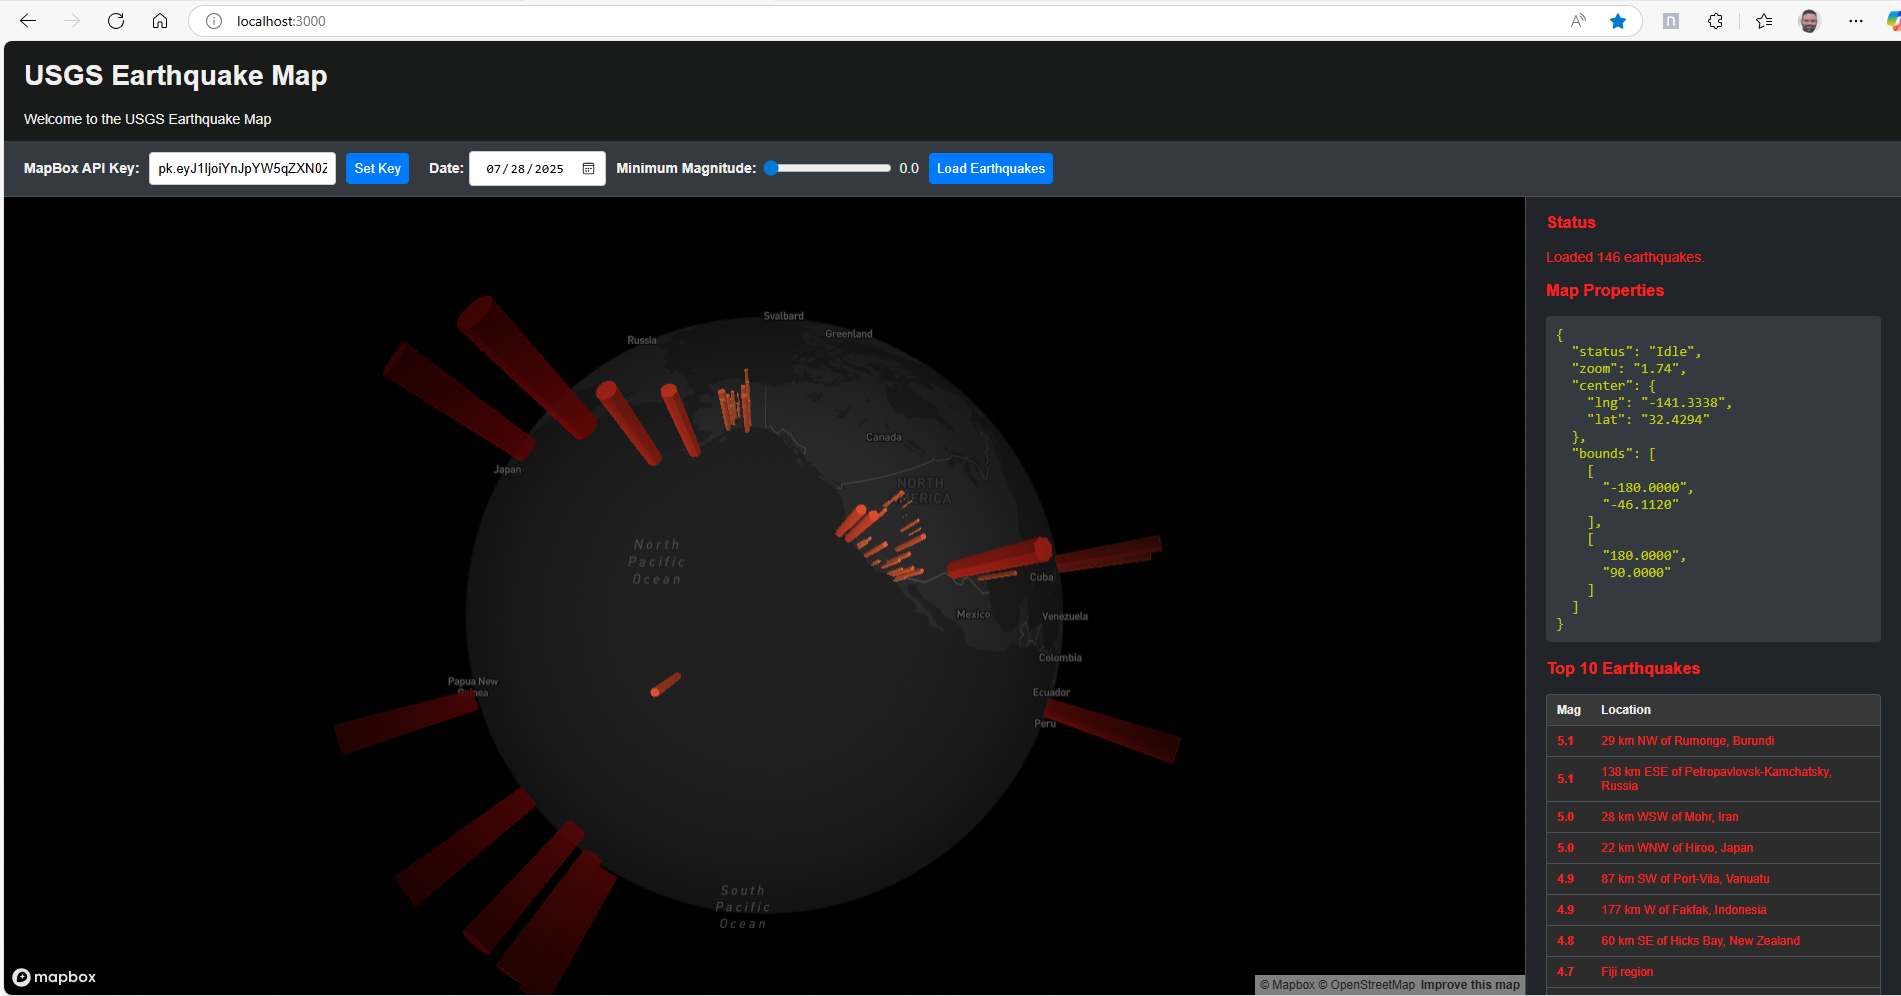The width and height of the screenshot is (1901, 996).
Task: Click the Russia label on the globe
Action: click(642, 340)
